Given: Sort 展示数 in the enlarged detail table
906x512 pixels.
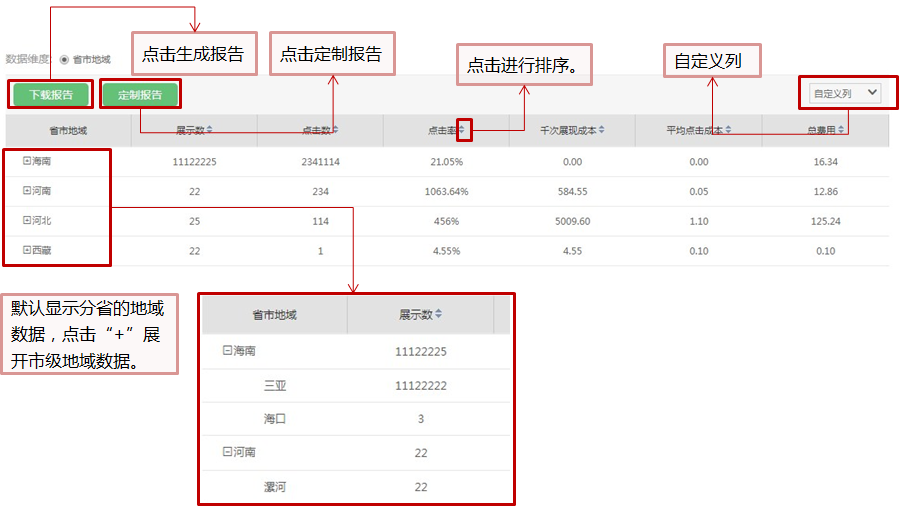Looking at the screenshot, I should (x=438, y=315).
